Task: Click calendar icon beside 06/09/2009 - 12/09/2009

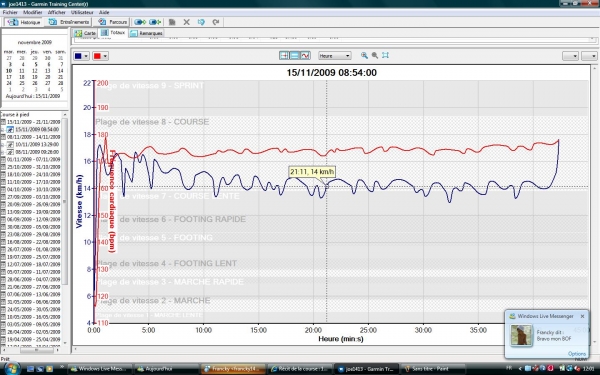Action: click(3, 219)
